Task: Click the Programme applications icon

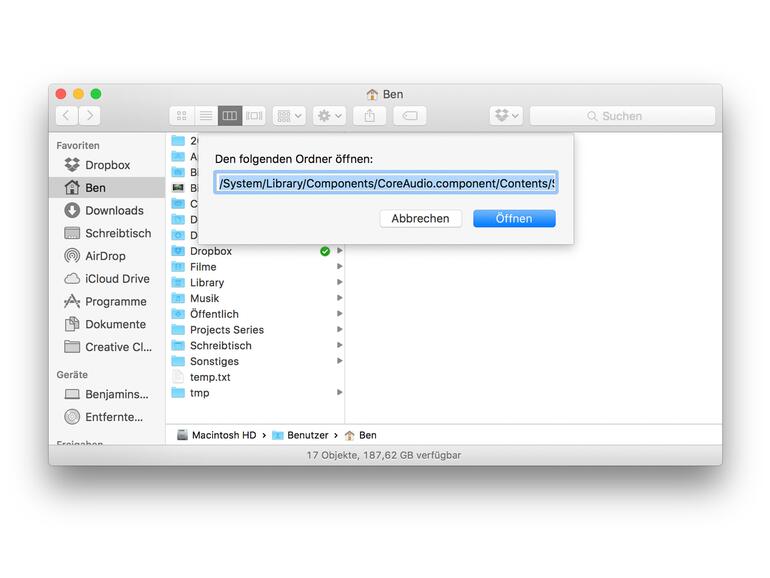Action: coord(72,302)
